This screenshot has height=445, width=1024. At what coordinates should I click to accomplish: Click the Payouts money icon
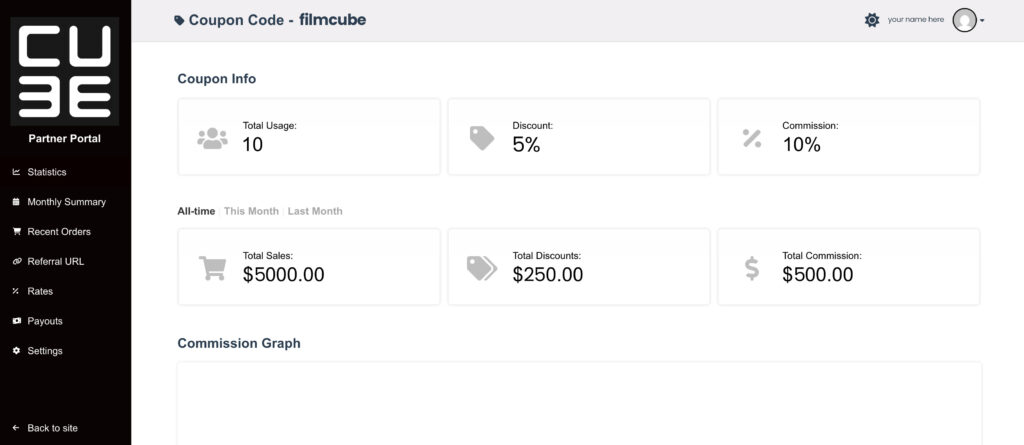16,322
